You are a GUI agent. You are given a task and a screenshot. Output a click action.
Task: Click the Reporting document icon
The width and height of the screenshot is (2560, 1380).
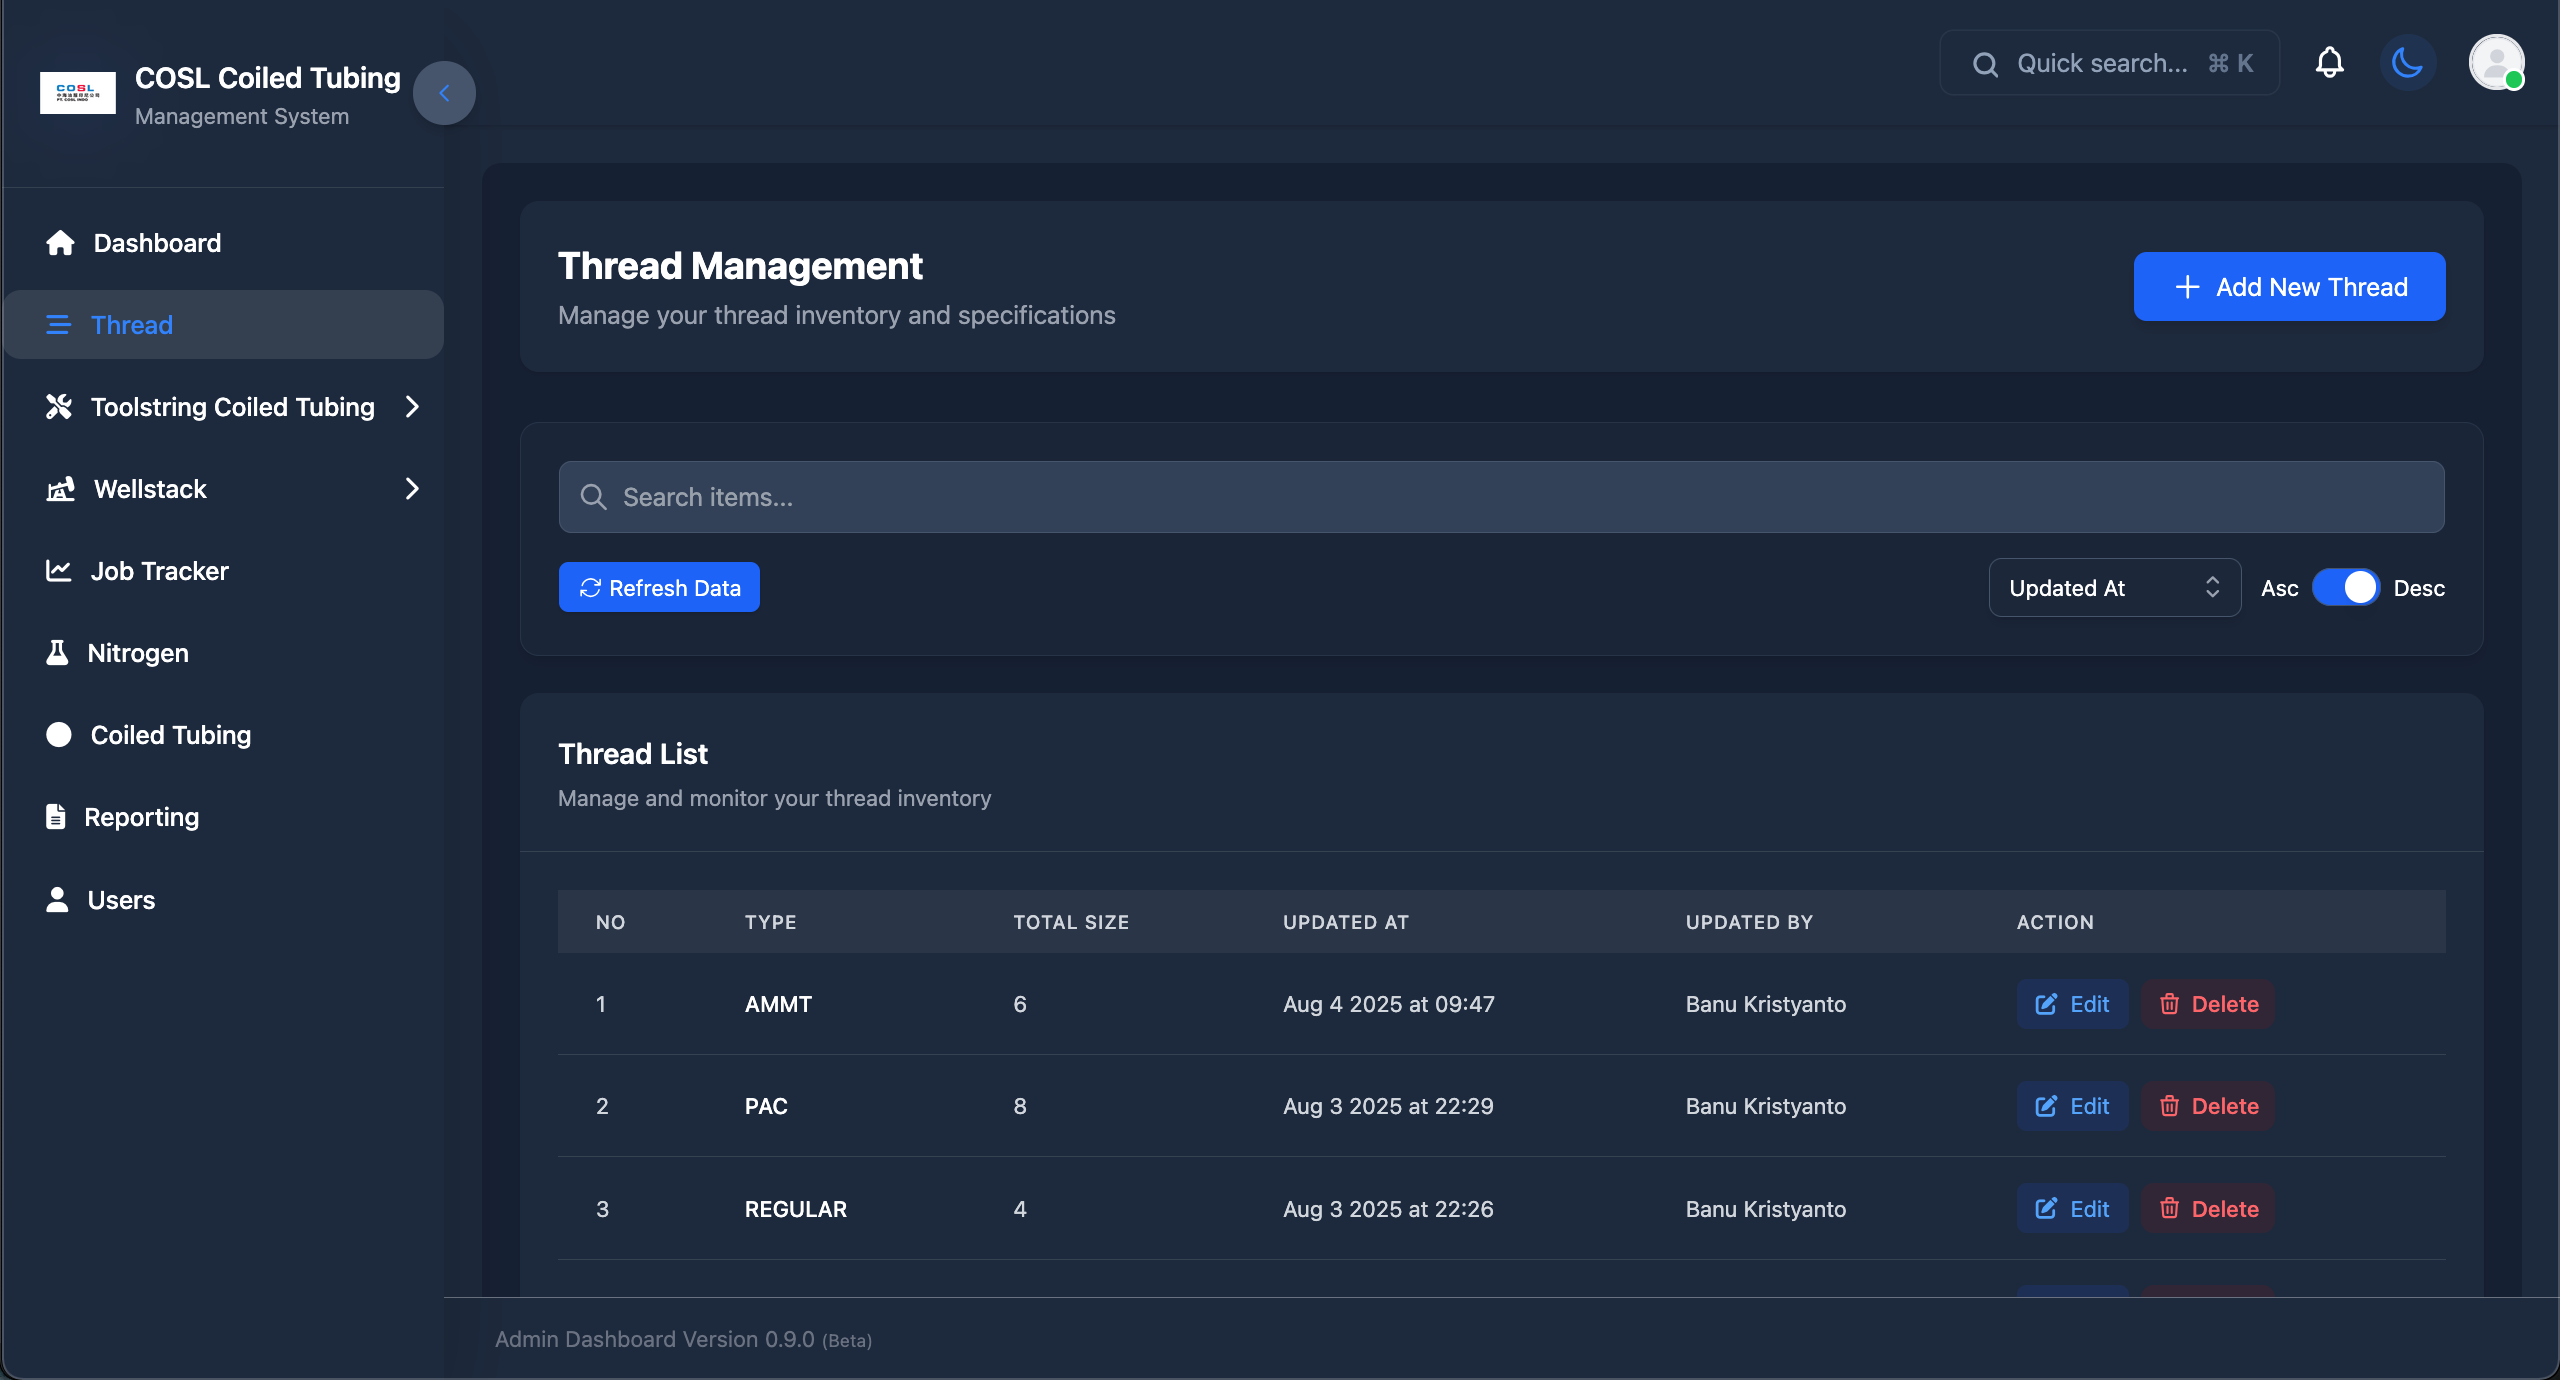pyautogui.click(x=57, y=816)
